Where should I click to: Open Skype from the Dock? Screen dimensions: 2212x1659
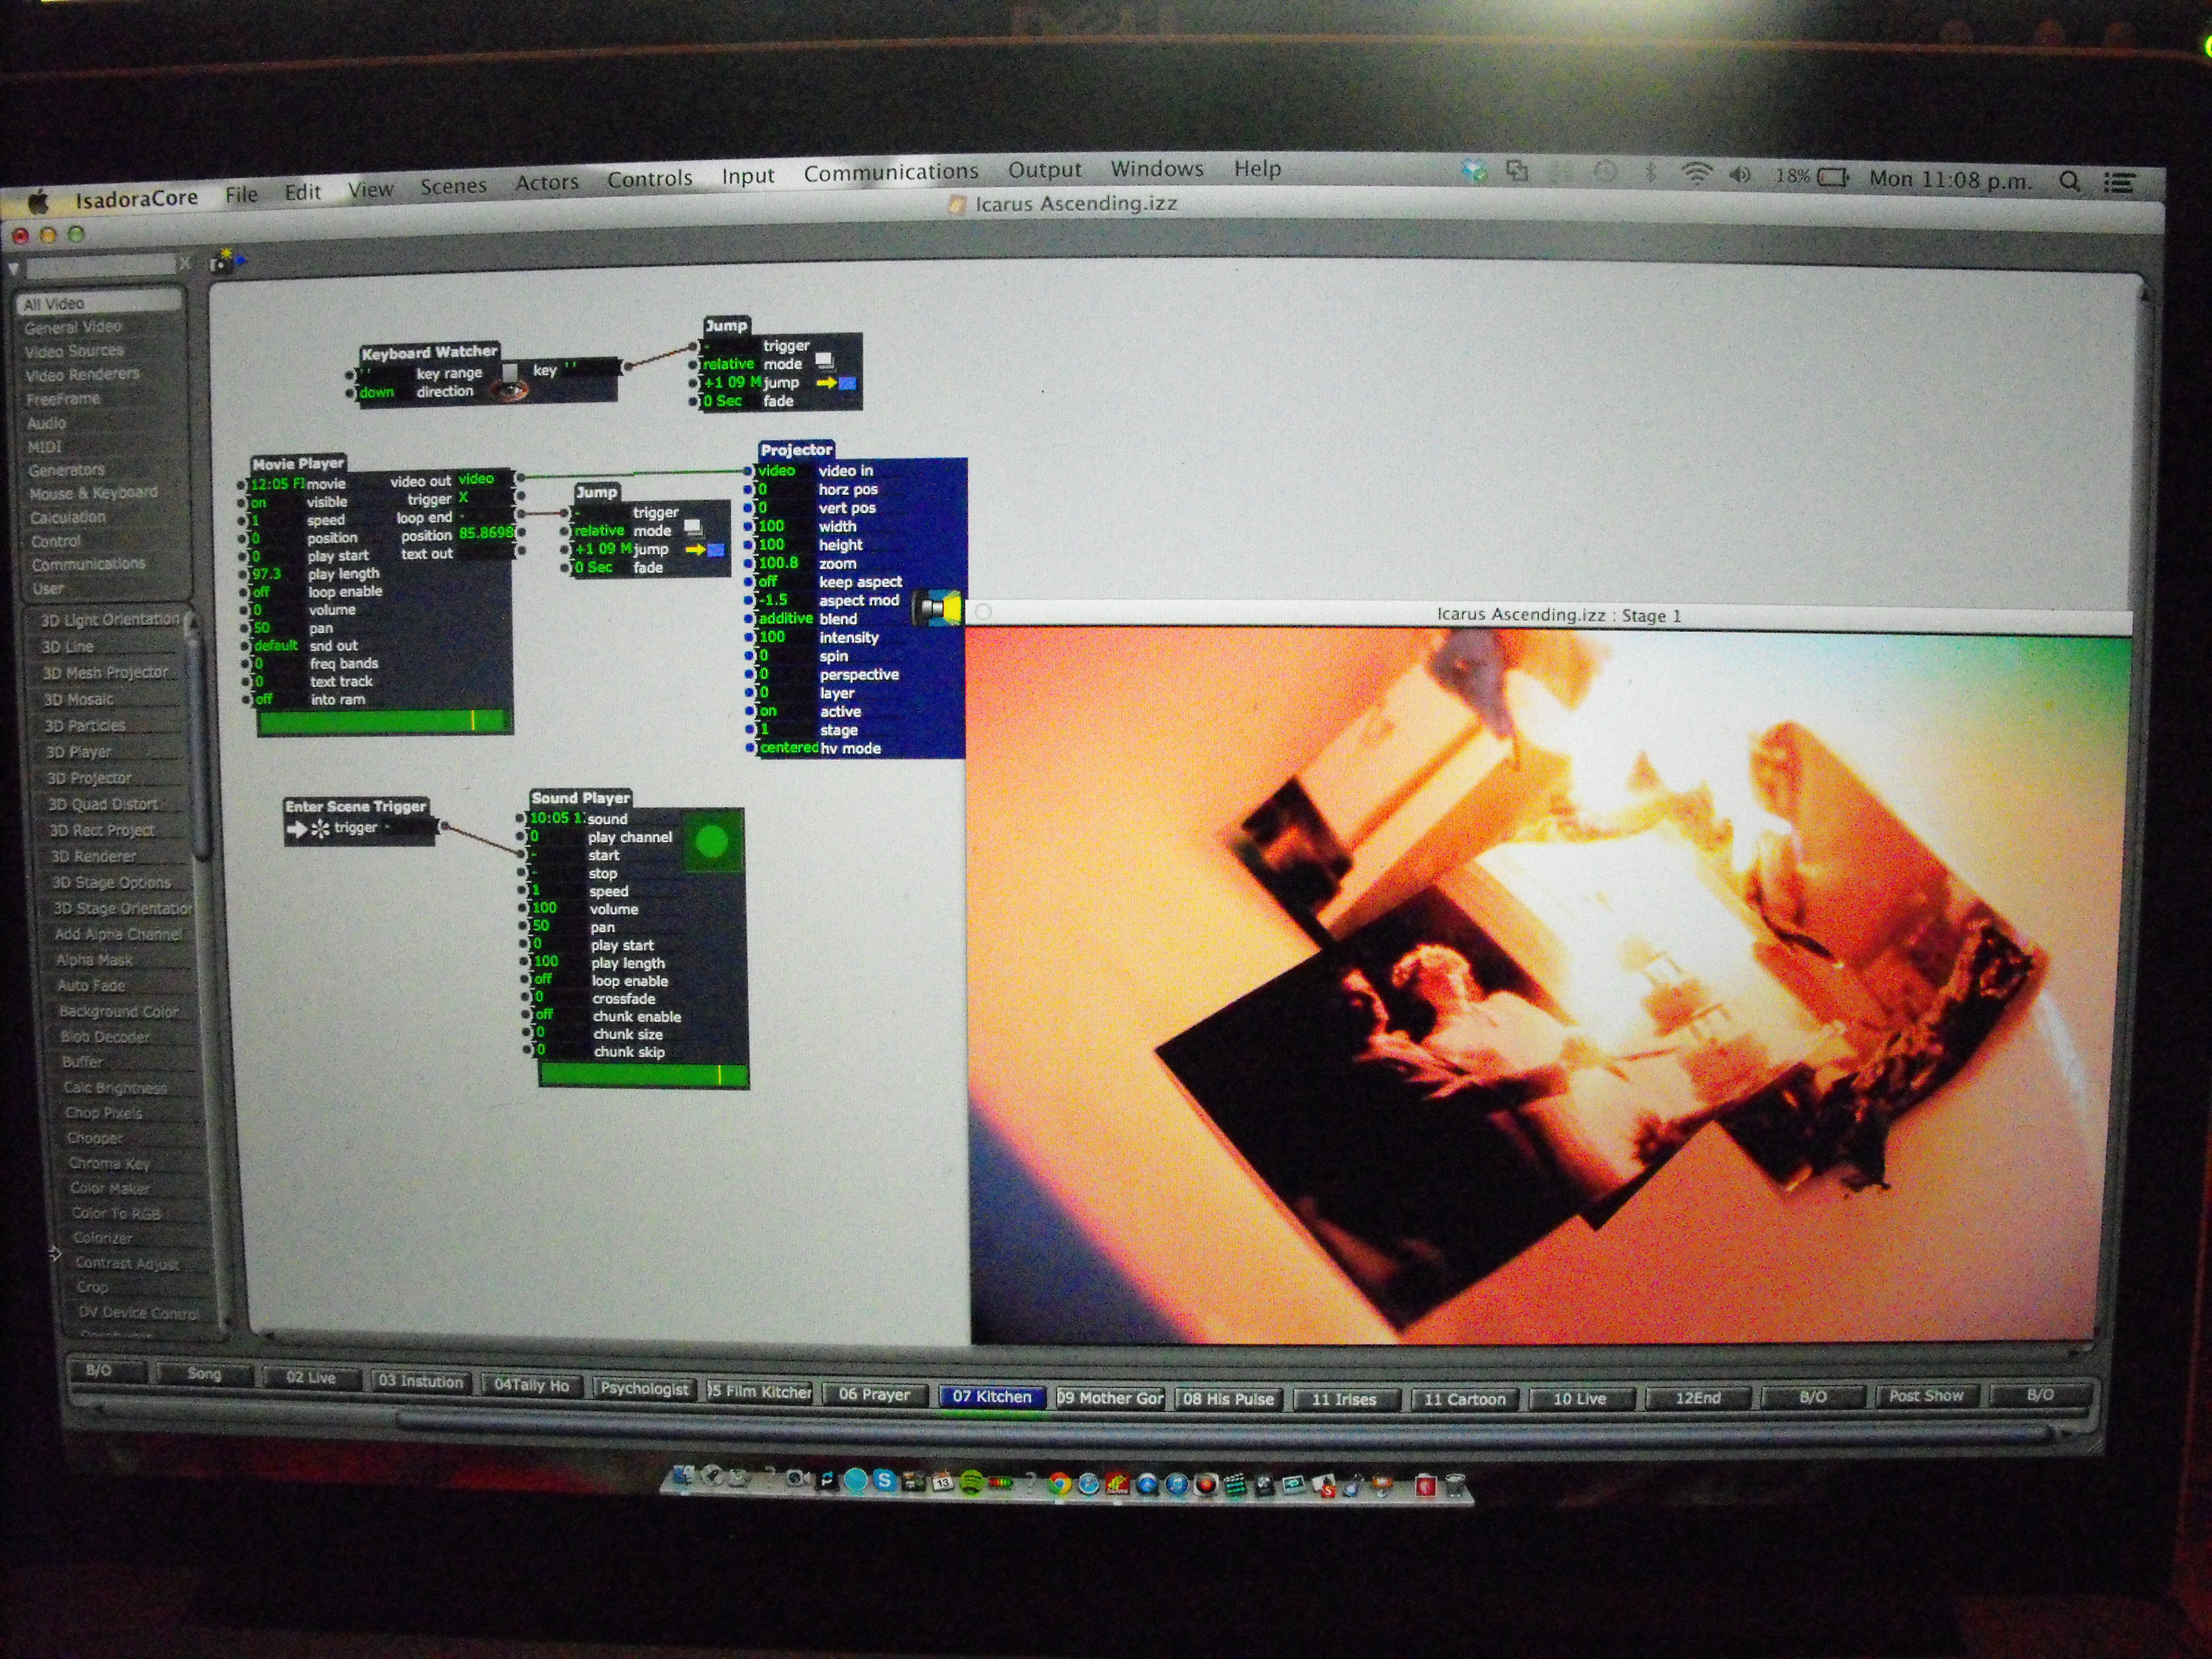coord(884,1481)
